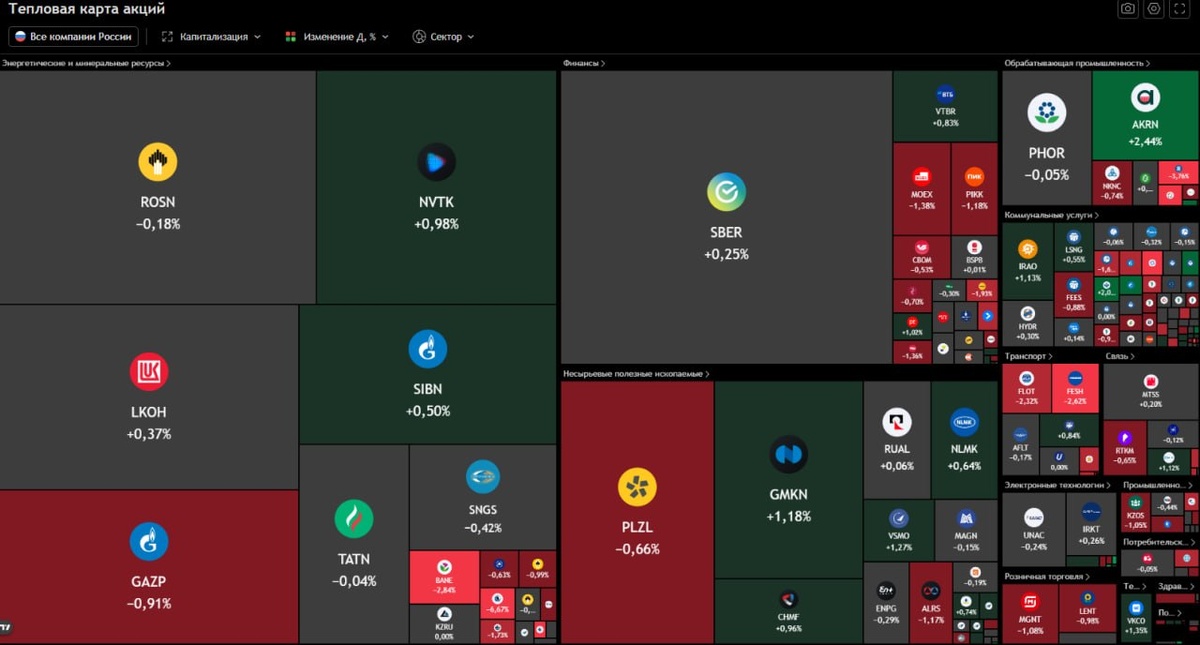The width and height of the screenshot is (1200, 645).
Task: Click the Тепловая карта акций title
Action: tap(87, 9)
